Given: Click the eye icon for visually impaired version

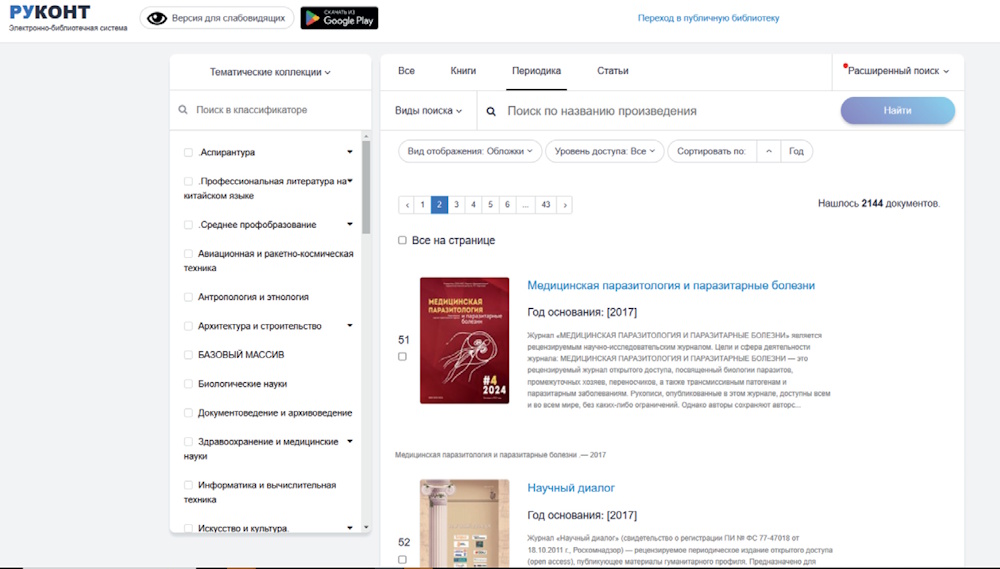Looking at the screenshot, I should click(x=155, y=18).
